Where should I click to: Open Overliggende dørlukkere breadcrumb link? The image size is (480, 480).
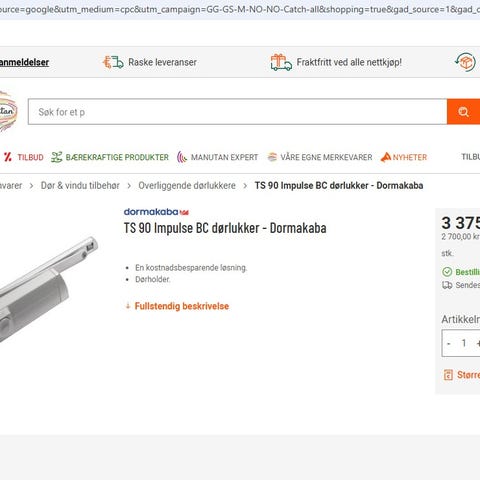pyautogui.click(x=187, y=185)
